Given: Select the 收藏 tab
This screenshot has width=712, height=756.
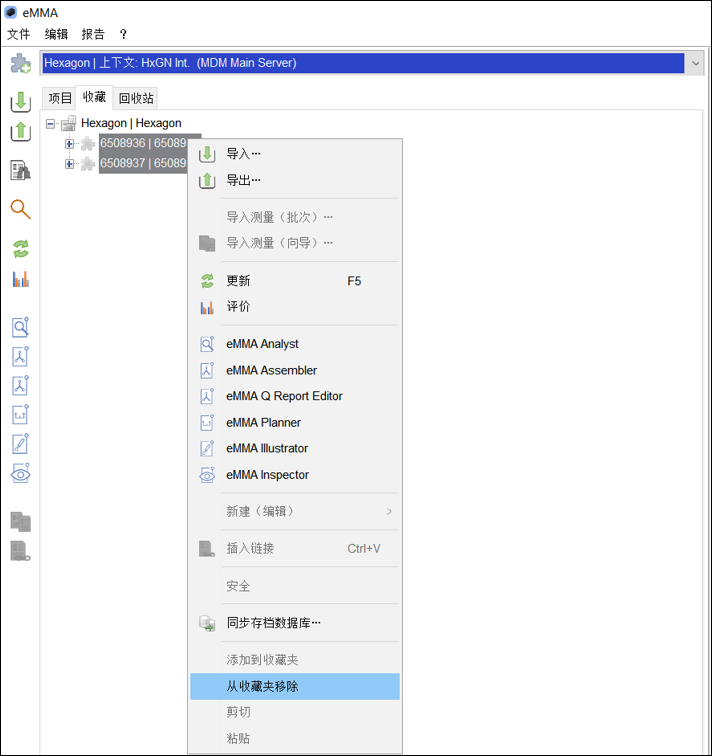Looking at the screenshot, I should pos(94,97).
